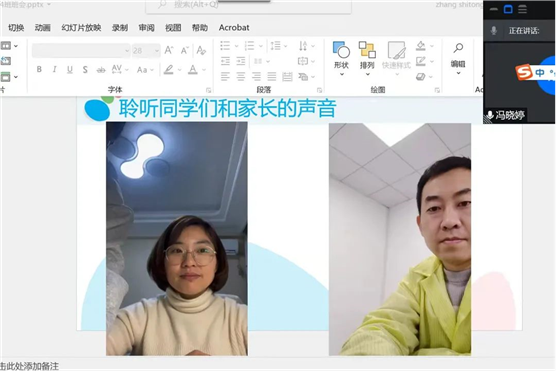Image resolution: width=556 pixels, height=371 pixels.
Task: Apply font color with A icon
Action: (x=193, y=70)
